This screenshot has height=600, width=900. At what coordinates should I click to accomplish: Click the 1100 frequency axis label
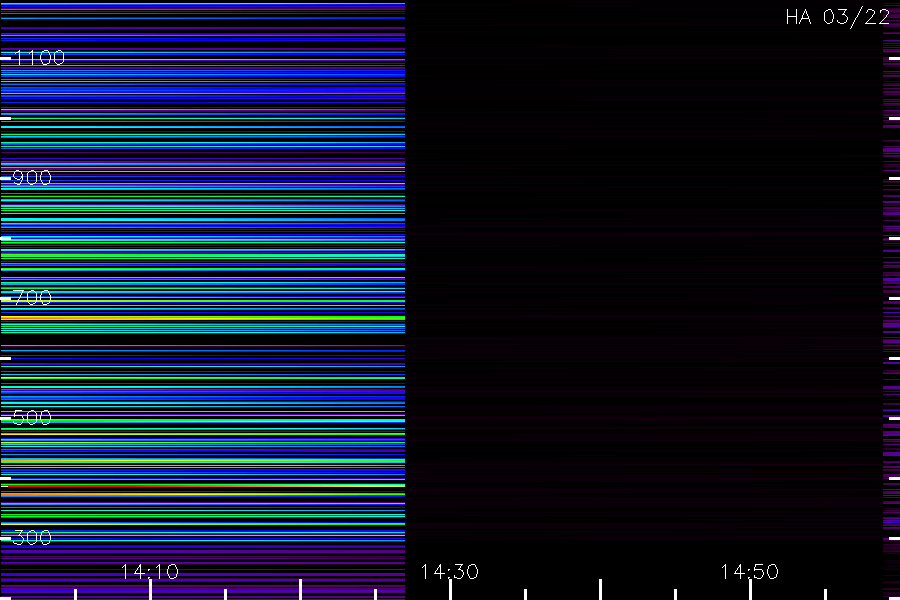pos(39,57)
